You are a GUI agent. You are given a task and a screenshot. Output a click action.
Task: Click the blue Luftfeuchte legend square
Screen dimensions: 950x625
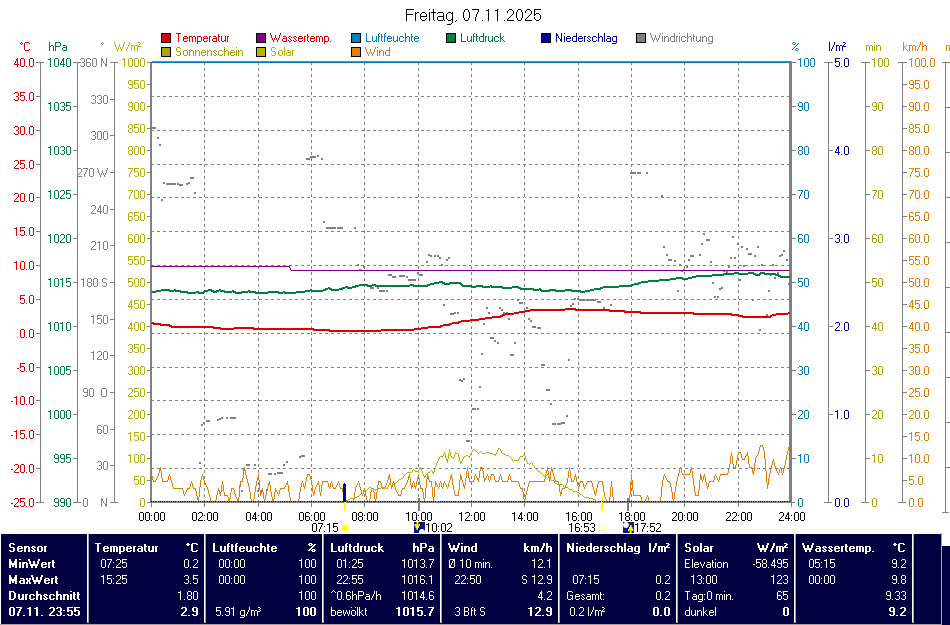point(356,39)
